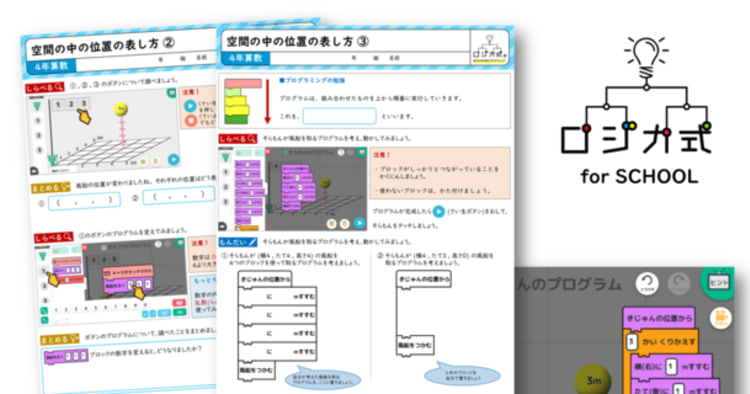Click the blue play button in worksheet ③ screenshot

[x=359, y=223]
